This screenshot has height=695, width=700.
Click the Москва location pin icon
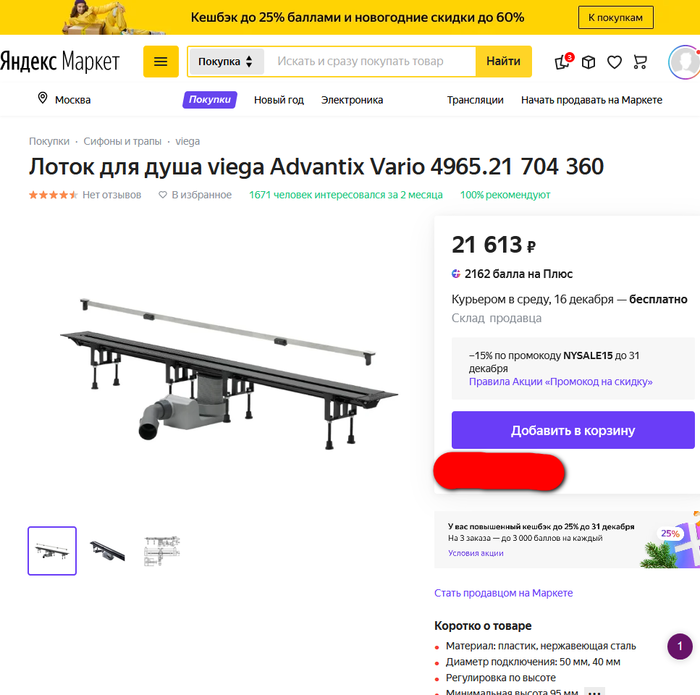click(42, 98)
